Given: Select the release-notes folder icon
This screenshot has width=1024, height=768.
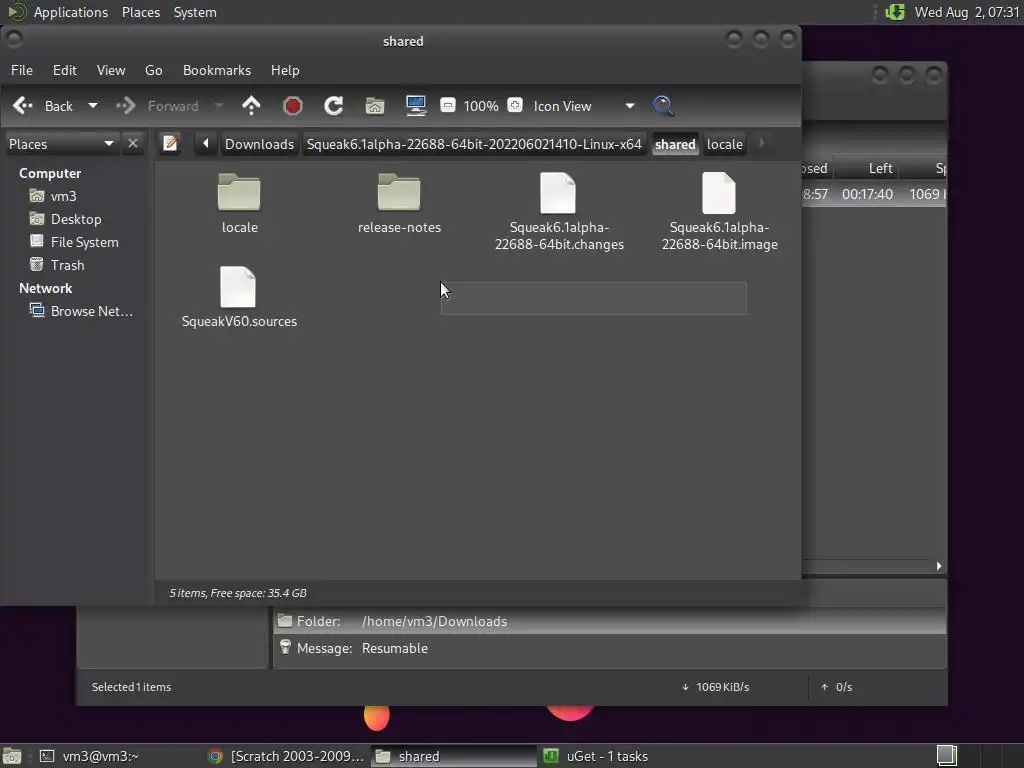Looking at the screenshot, I should coord(399,192).
